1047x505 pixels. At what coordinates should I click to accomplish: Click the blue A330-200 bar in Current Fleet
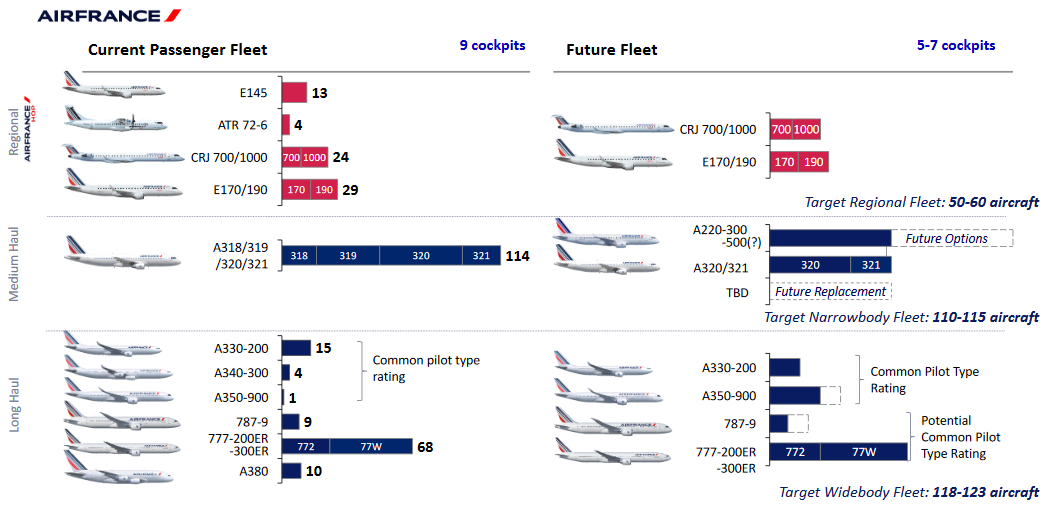(295, 348)
